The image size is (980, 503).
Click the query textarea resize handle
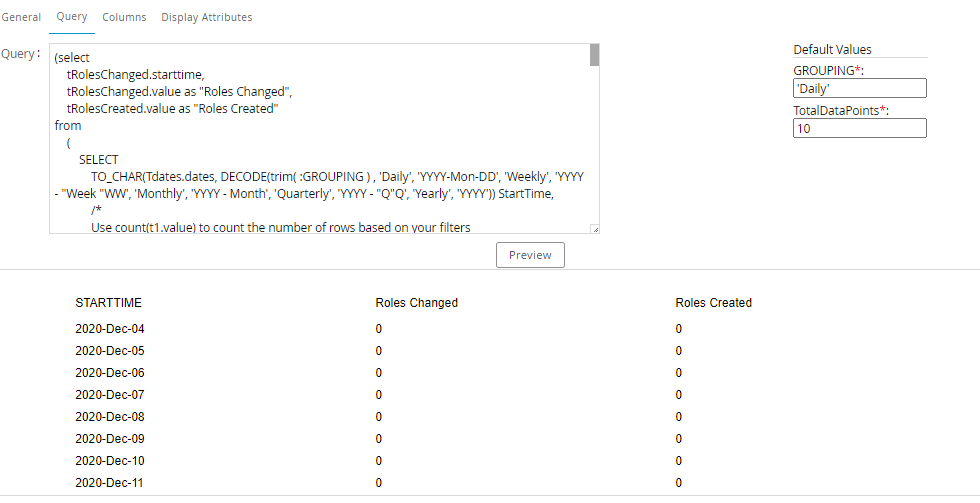[594, 229]
